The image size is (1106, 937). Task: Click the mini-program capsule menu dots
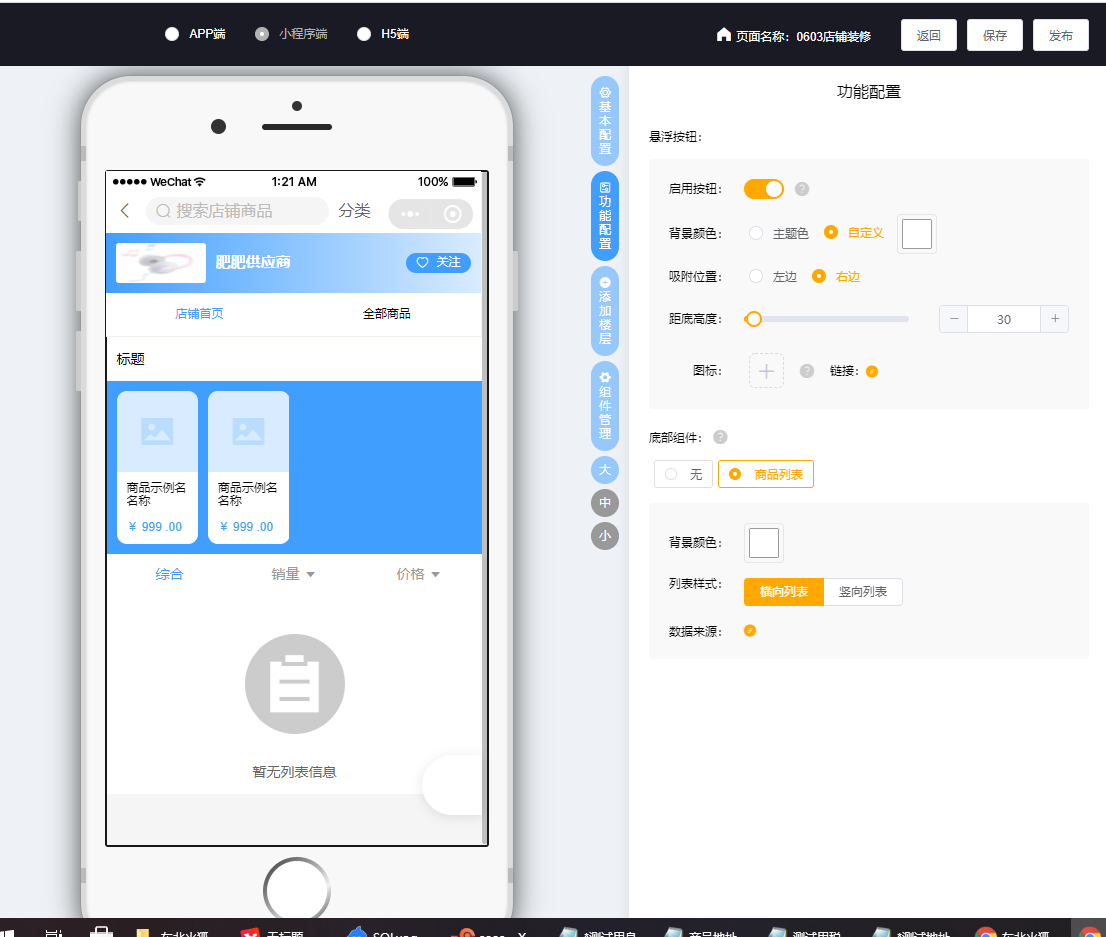[x=410, y=214]
